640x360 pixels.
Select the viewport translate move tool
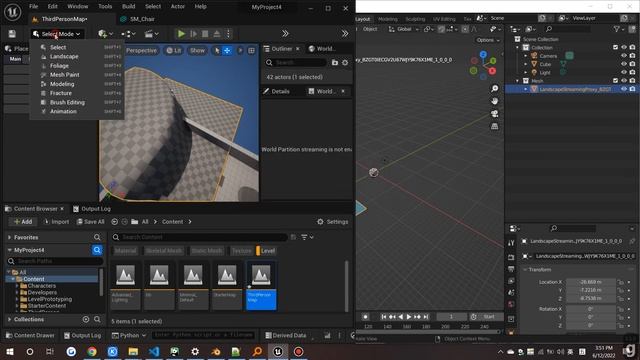(227, 51)
